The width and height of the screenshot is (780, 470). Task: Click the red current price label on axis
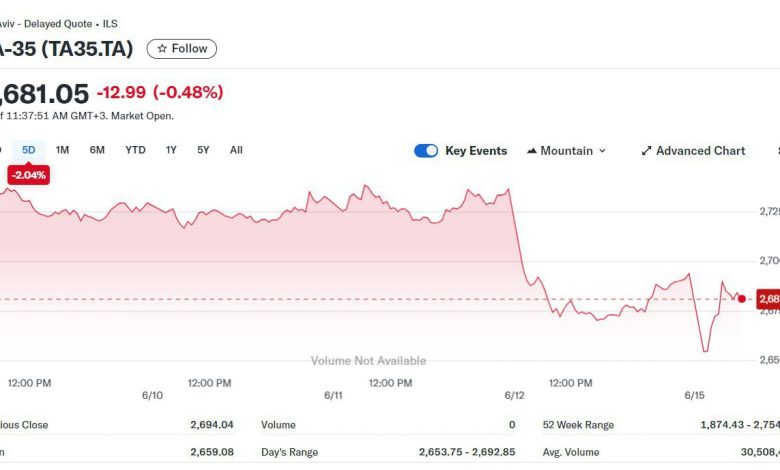pyautogui.click(x=768, y=299)
